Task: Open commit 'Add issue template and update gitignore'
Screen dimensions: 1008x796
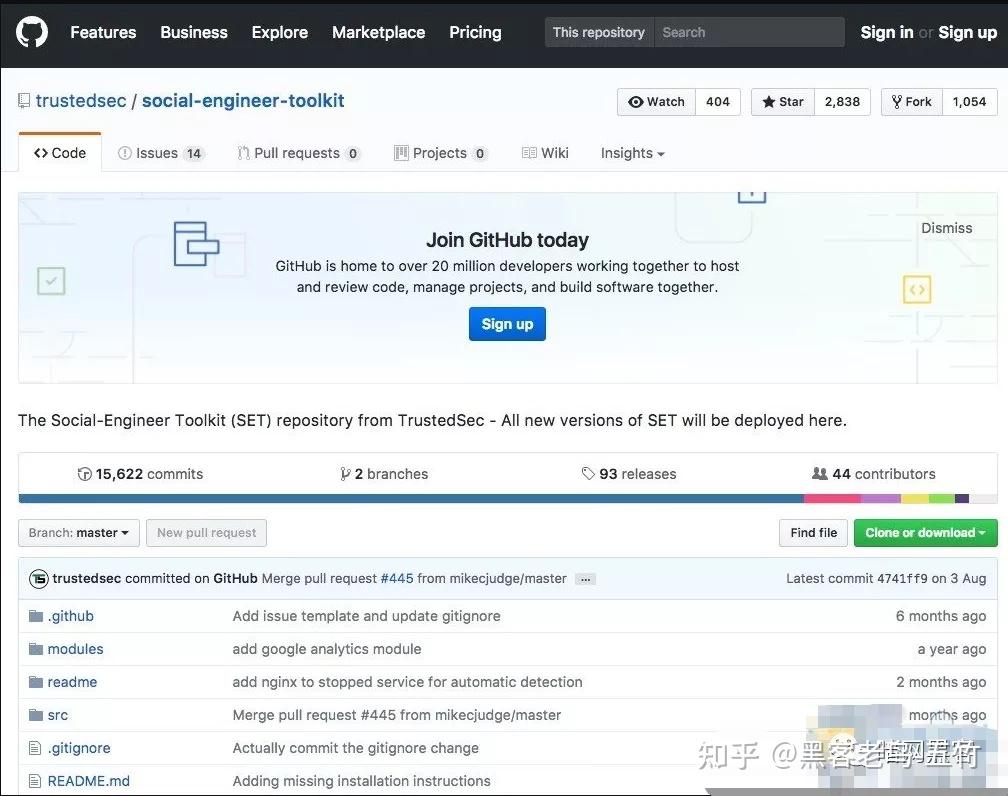Action: [x=366, y=616]
